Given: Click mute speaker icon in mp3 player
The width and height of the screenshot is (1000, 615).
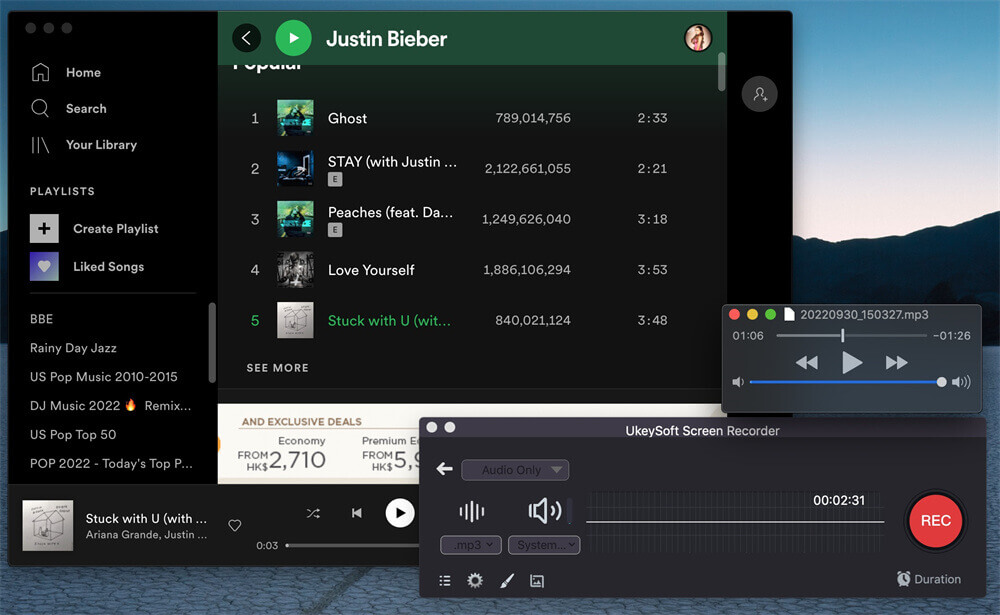Looking at the screenshot, I should point(738,382).
